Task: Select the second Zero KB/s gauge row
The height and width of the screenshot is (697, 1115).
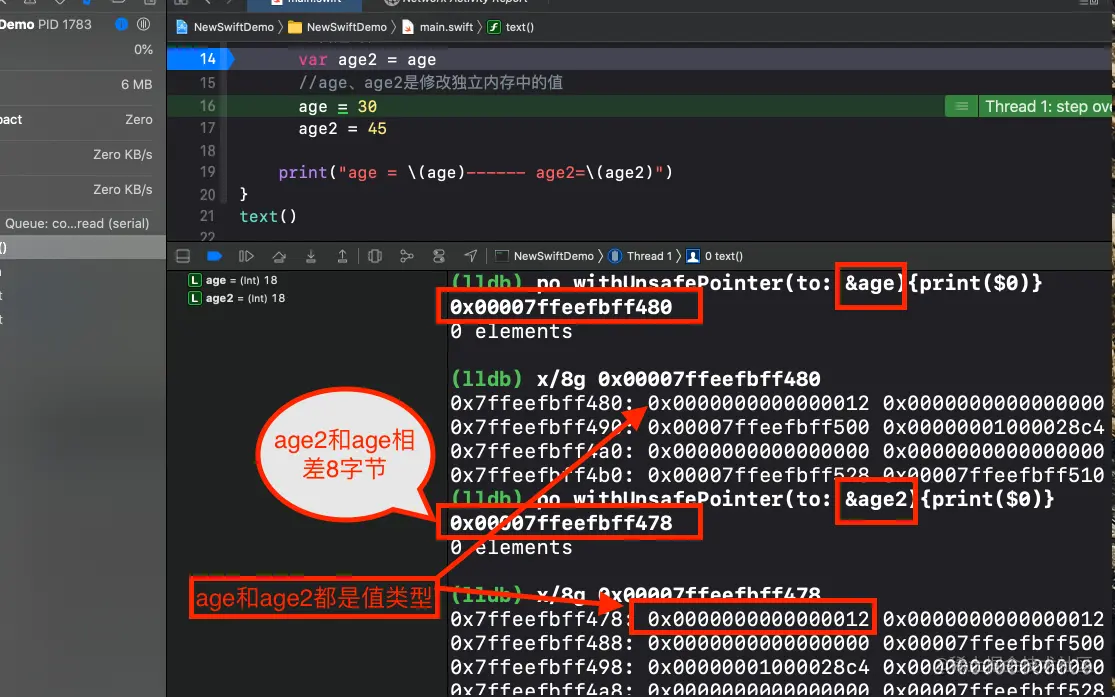Action: (82, 189)
